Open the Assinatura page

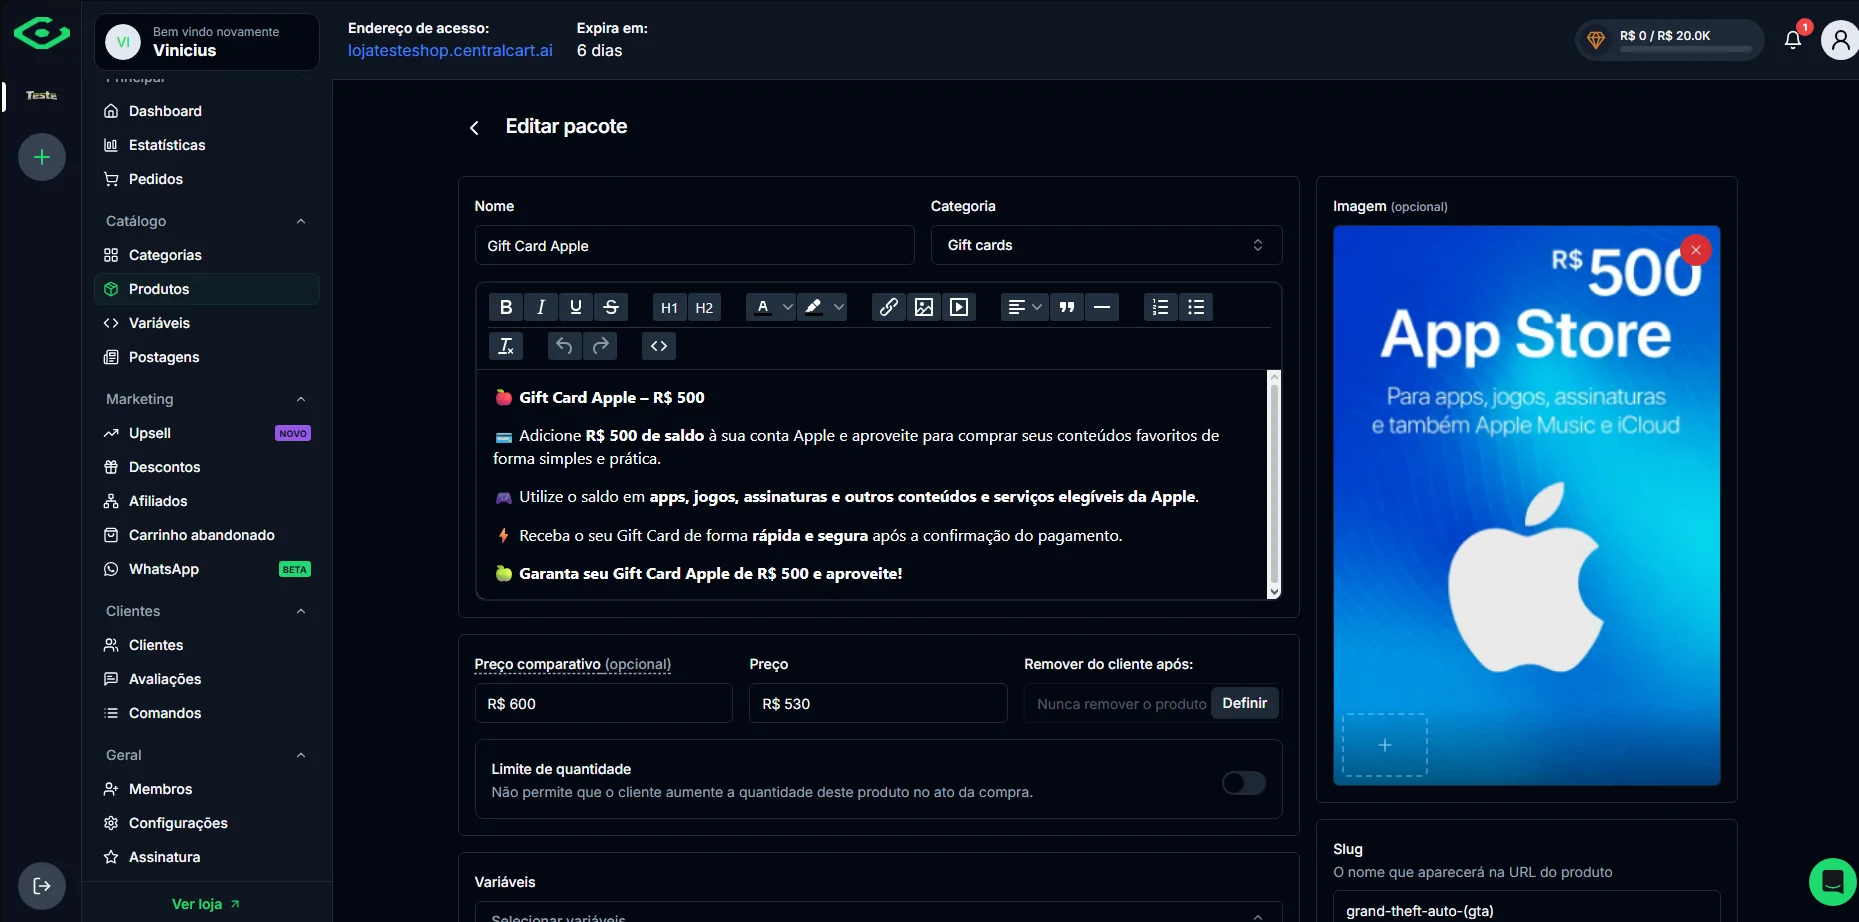tap(207, 857)
